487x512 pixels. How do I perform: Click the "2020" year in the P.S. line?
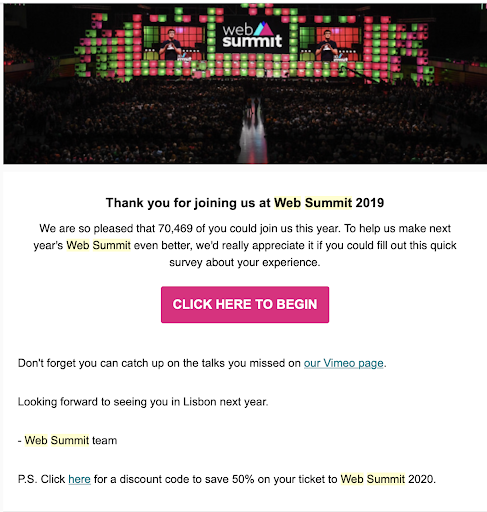(x=420, y=479)
